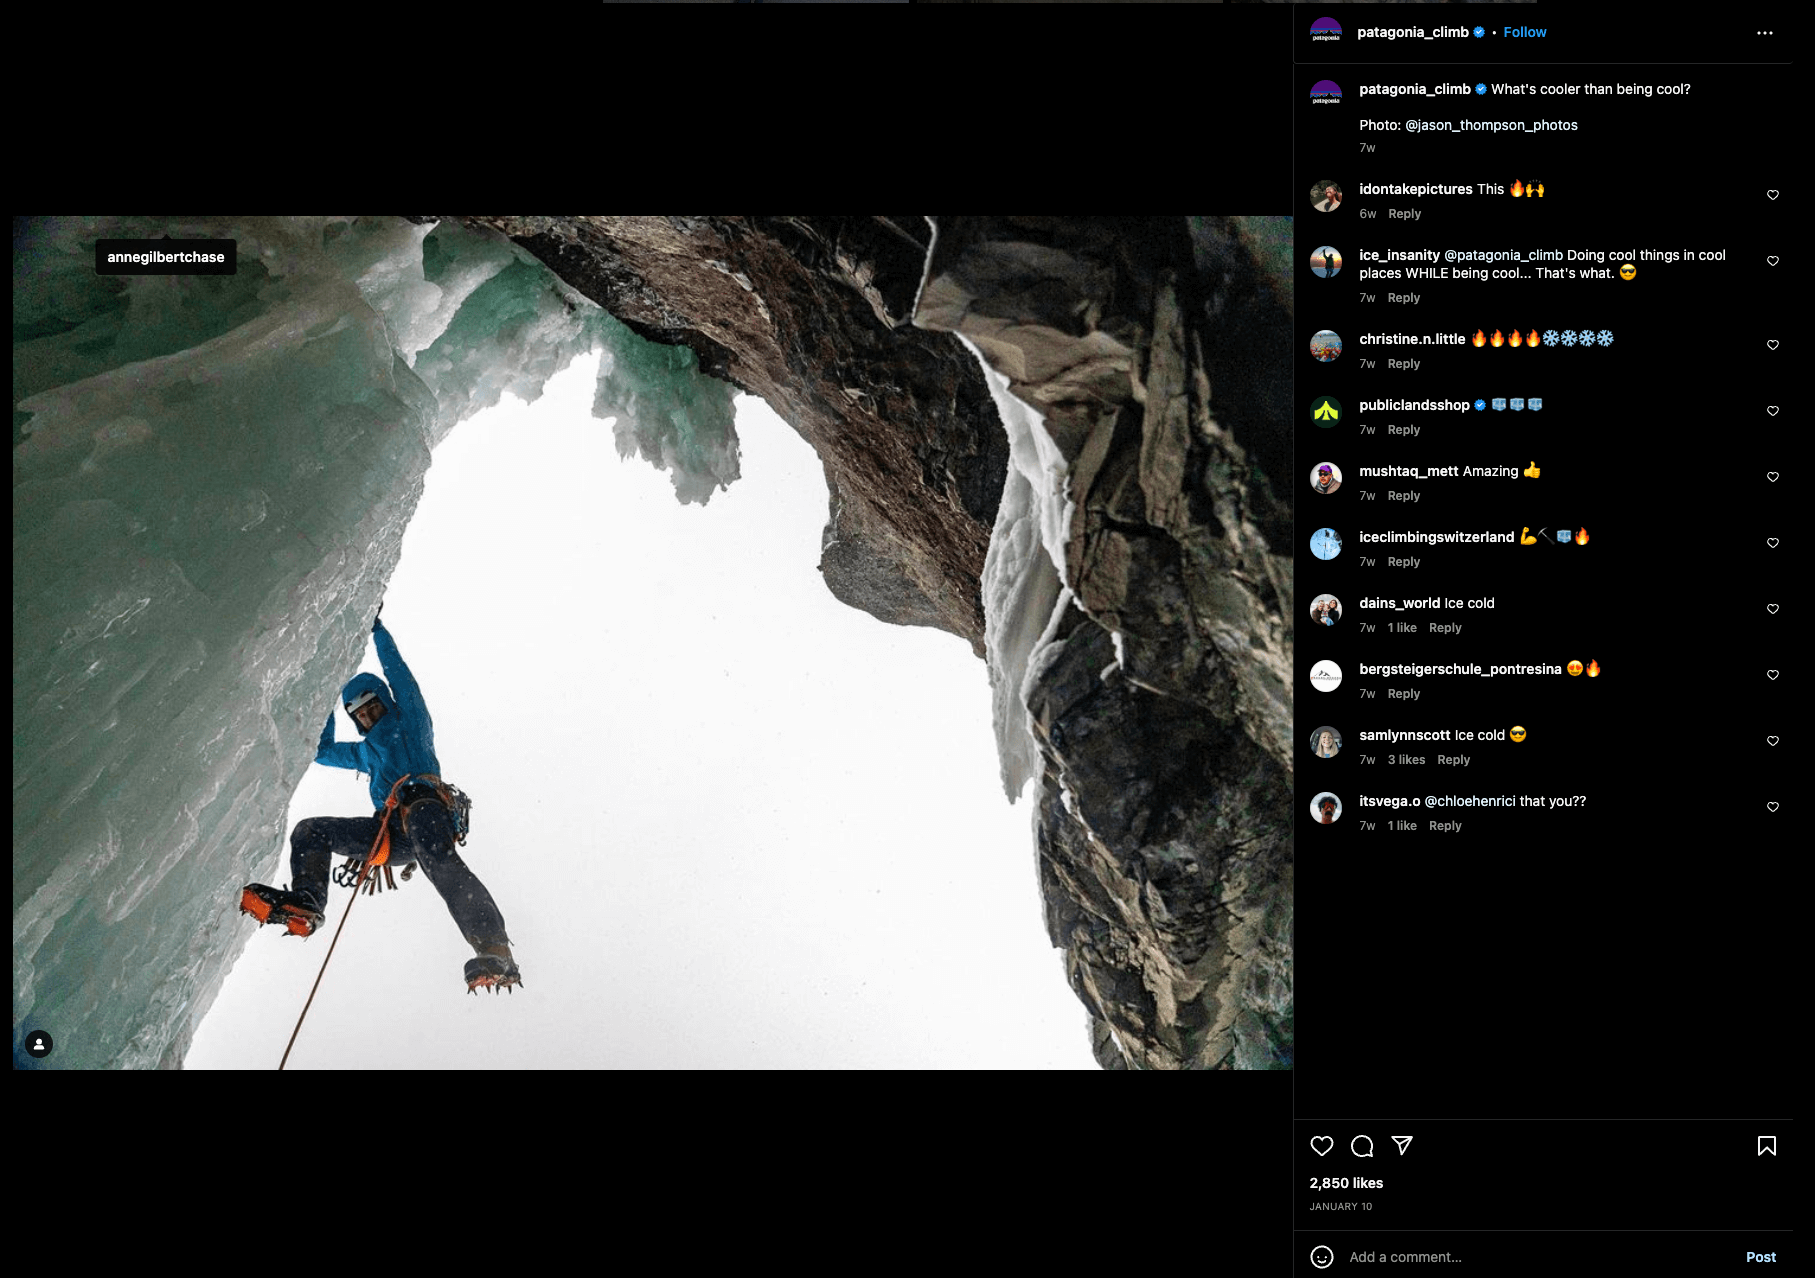
Task: Like dains_world's comment
Action: [1773, 609]
